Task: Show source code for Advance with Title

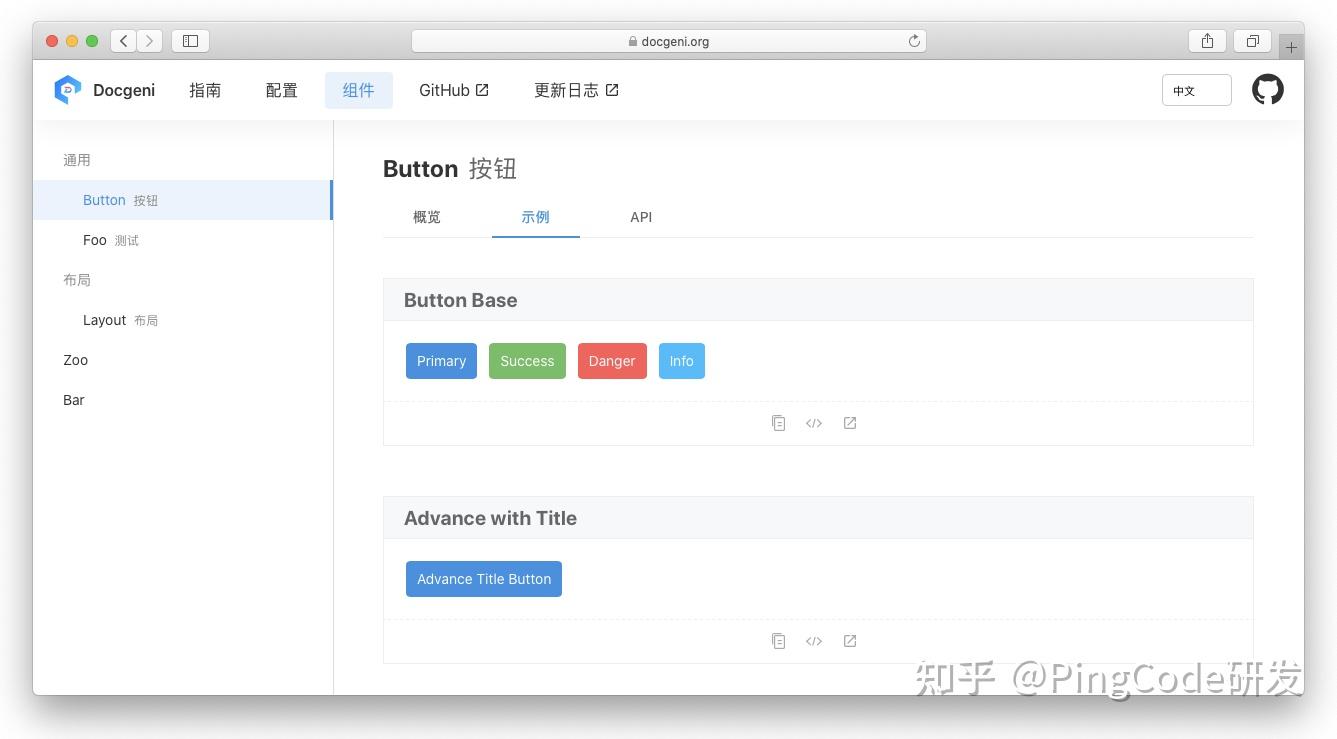Action: (814, 641)
